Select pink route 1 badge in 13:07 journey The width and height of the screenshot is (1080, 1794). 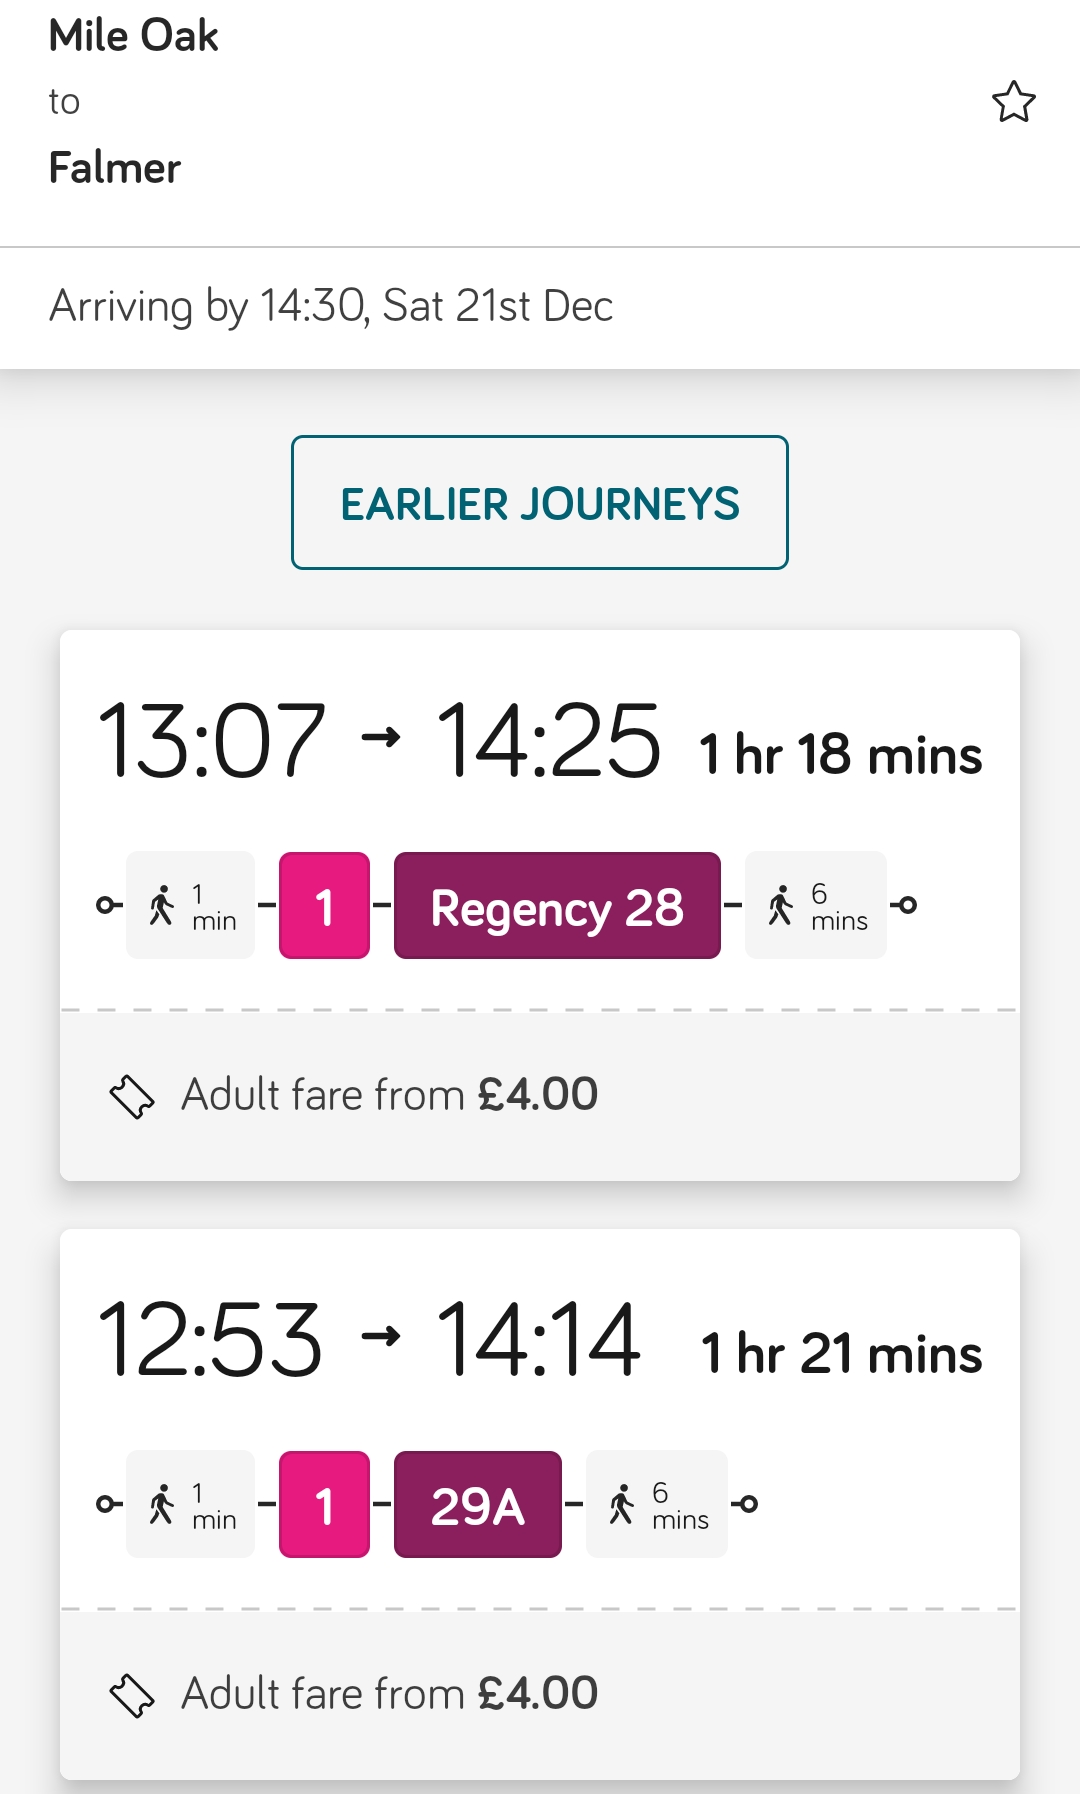[x=324, y=906]
